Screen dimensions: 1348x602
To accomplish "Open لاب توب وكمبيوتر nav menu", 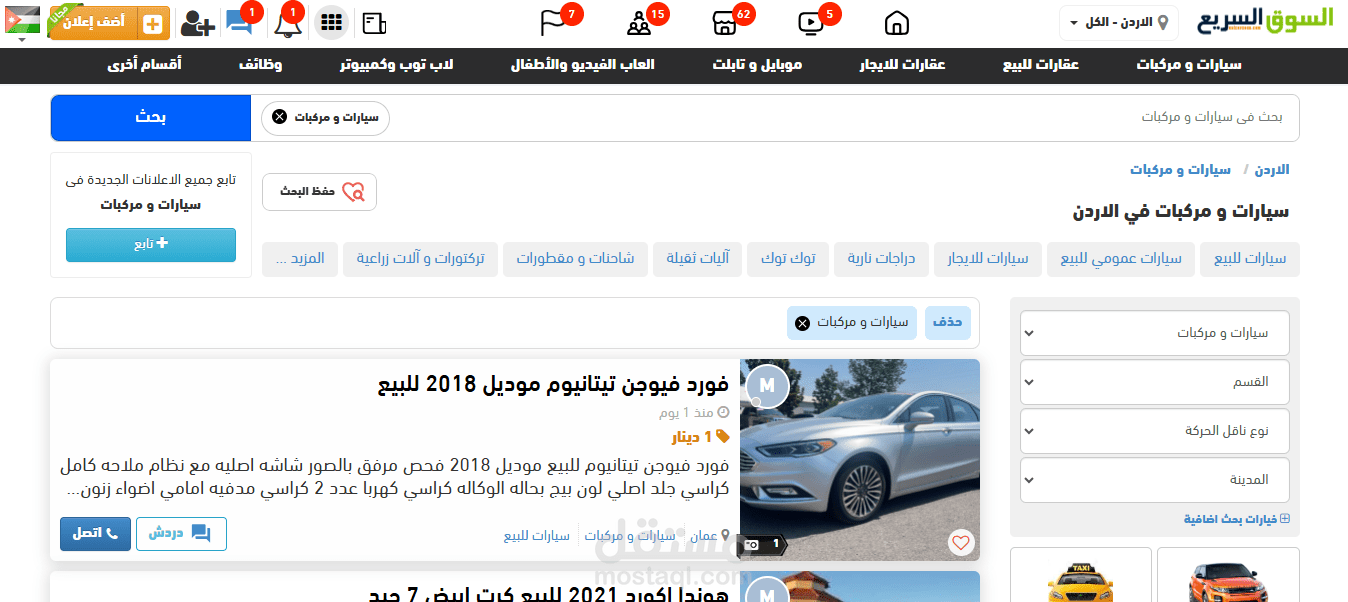I will [397, 65].
